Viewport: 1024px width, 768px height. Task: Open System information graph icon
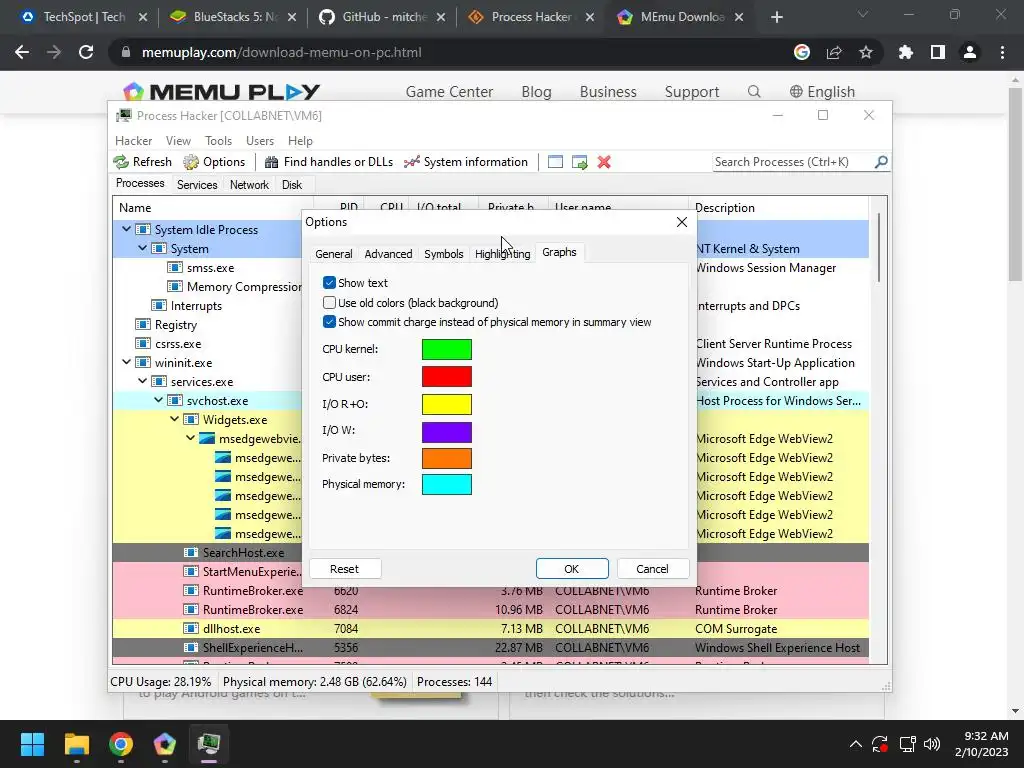(411, 162)
